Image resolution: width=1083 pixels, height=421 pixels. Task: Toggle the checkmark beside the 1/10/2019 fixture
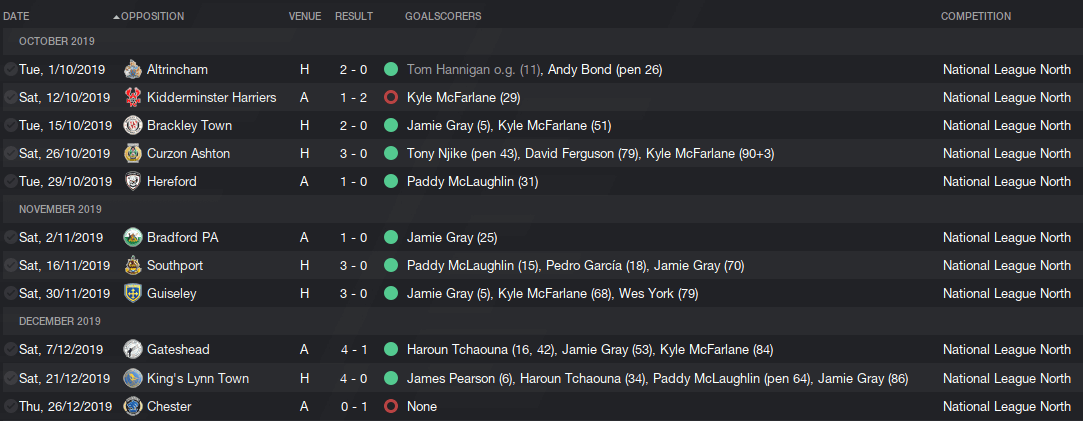[10, 69]
